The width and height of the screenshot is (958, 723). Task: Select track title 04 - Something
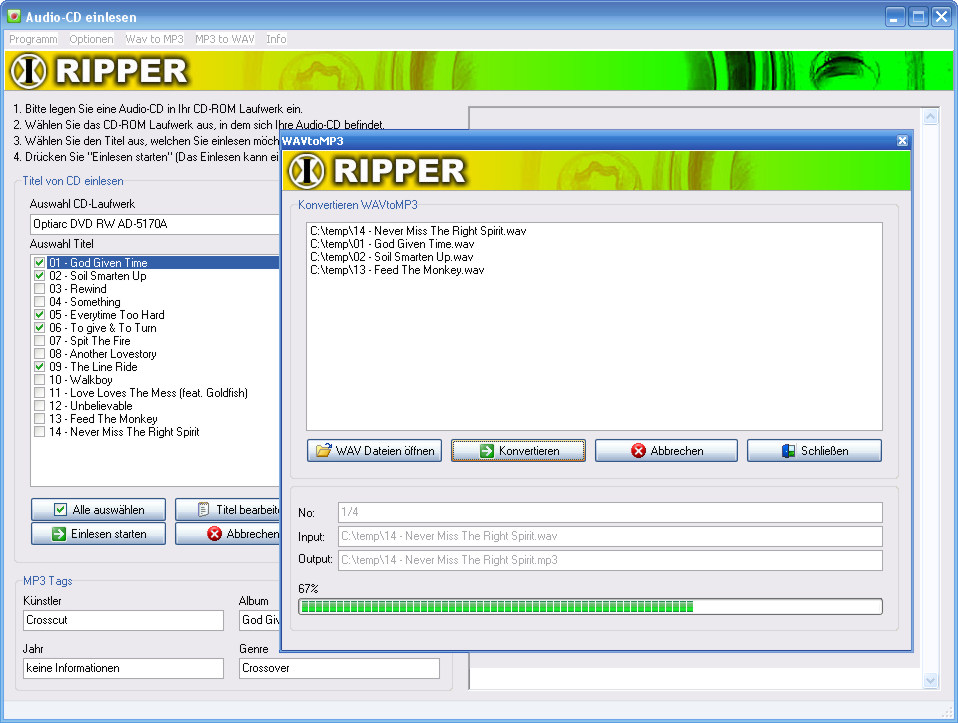[84, 302]
